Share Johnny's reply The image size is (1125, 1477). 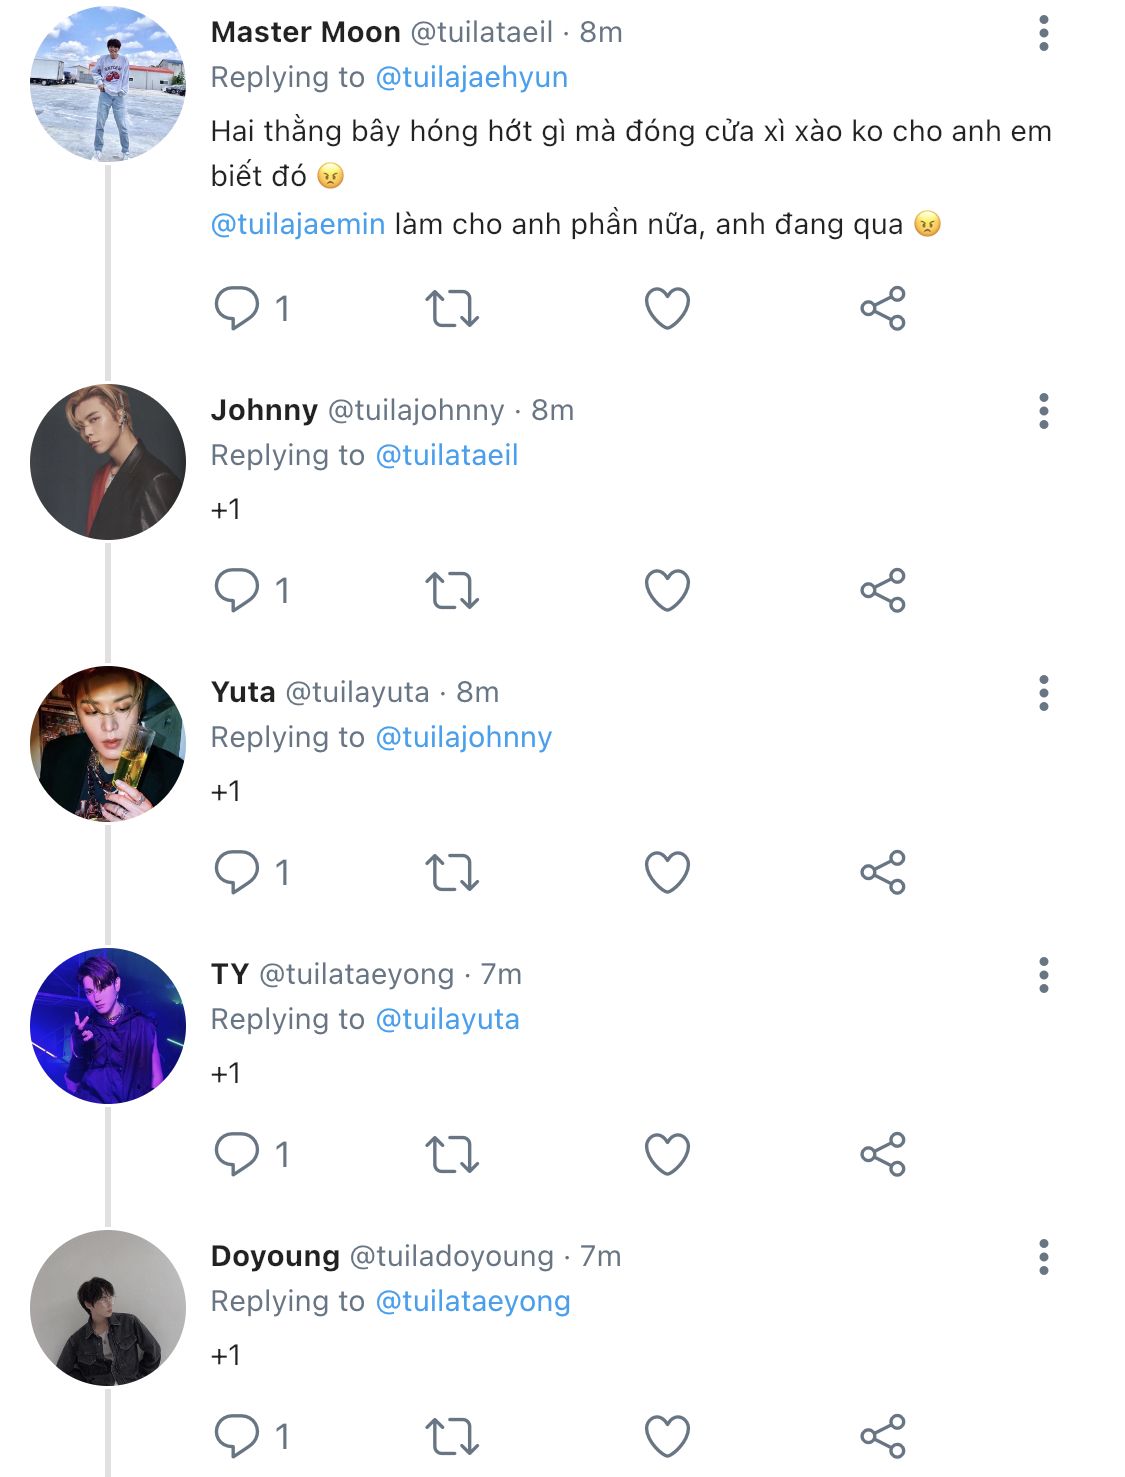click(882, 590)
